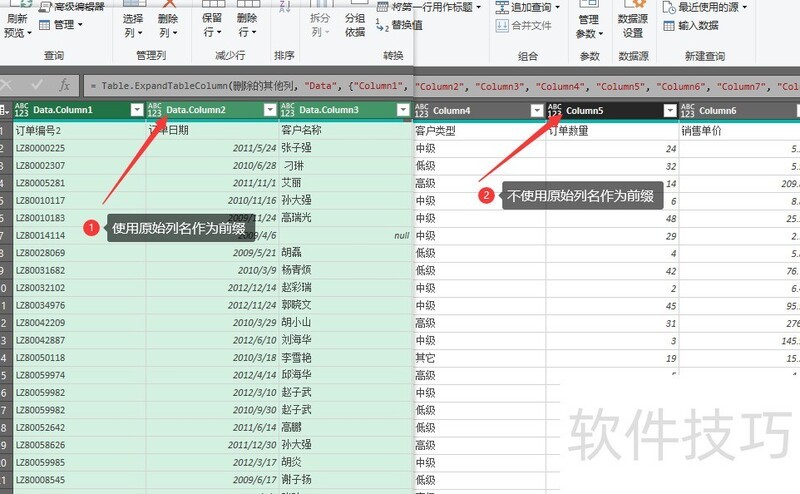Select the Data.Column3 column header

pos(345,110)
